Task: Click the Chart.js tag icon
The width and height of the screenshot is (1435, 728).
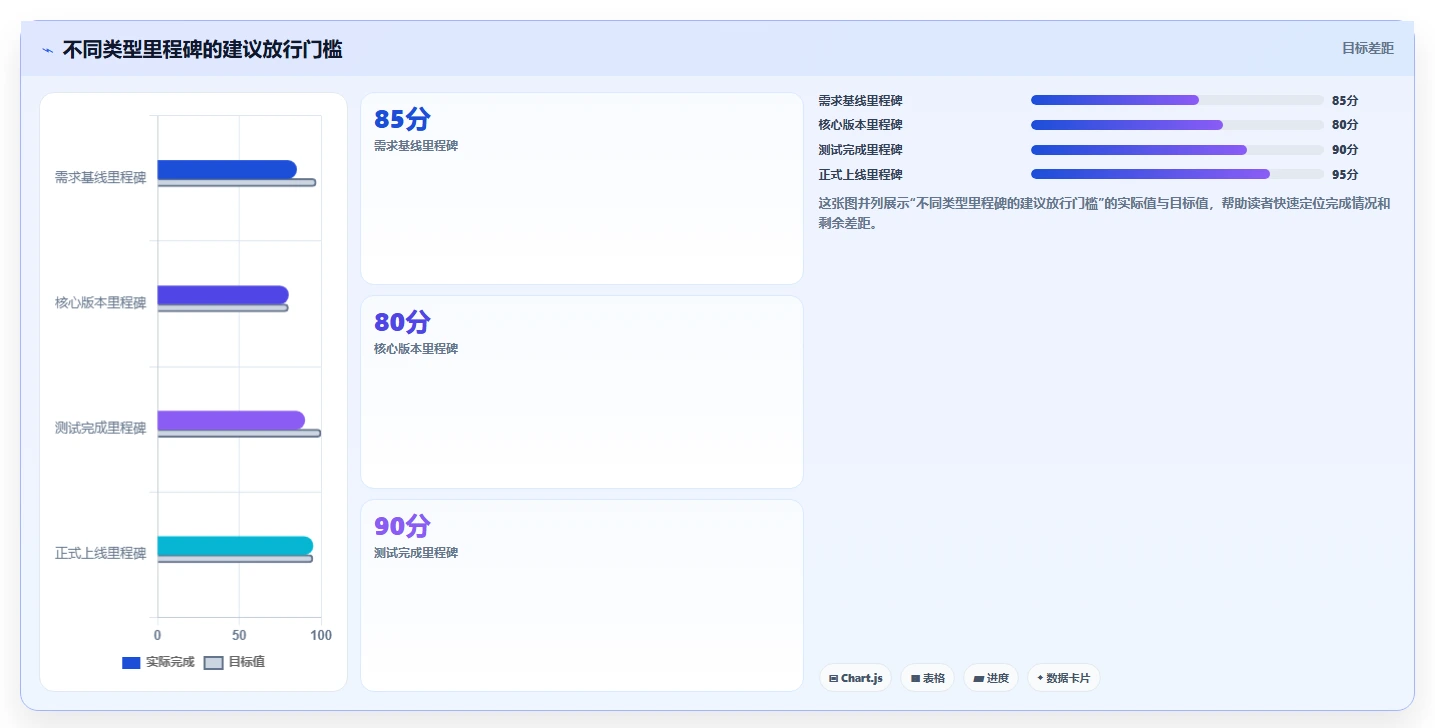Action: (x=833, y=678)
